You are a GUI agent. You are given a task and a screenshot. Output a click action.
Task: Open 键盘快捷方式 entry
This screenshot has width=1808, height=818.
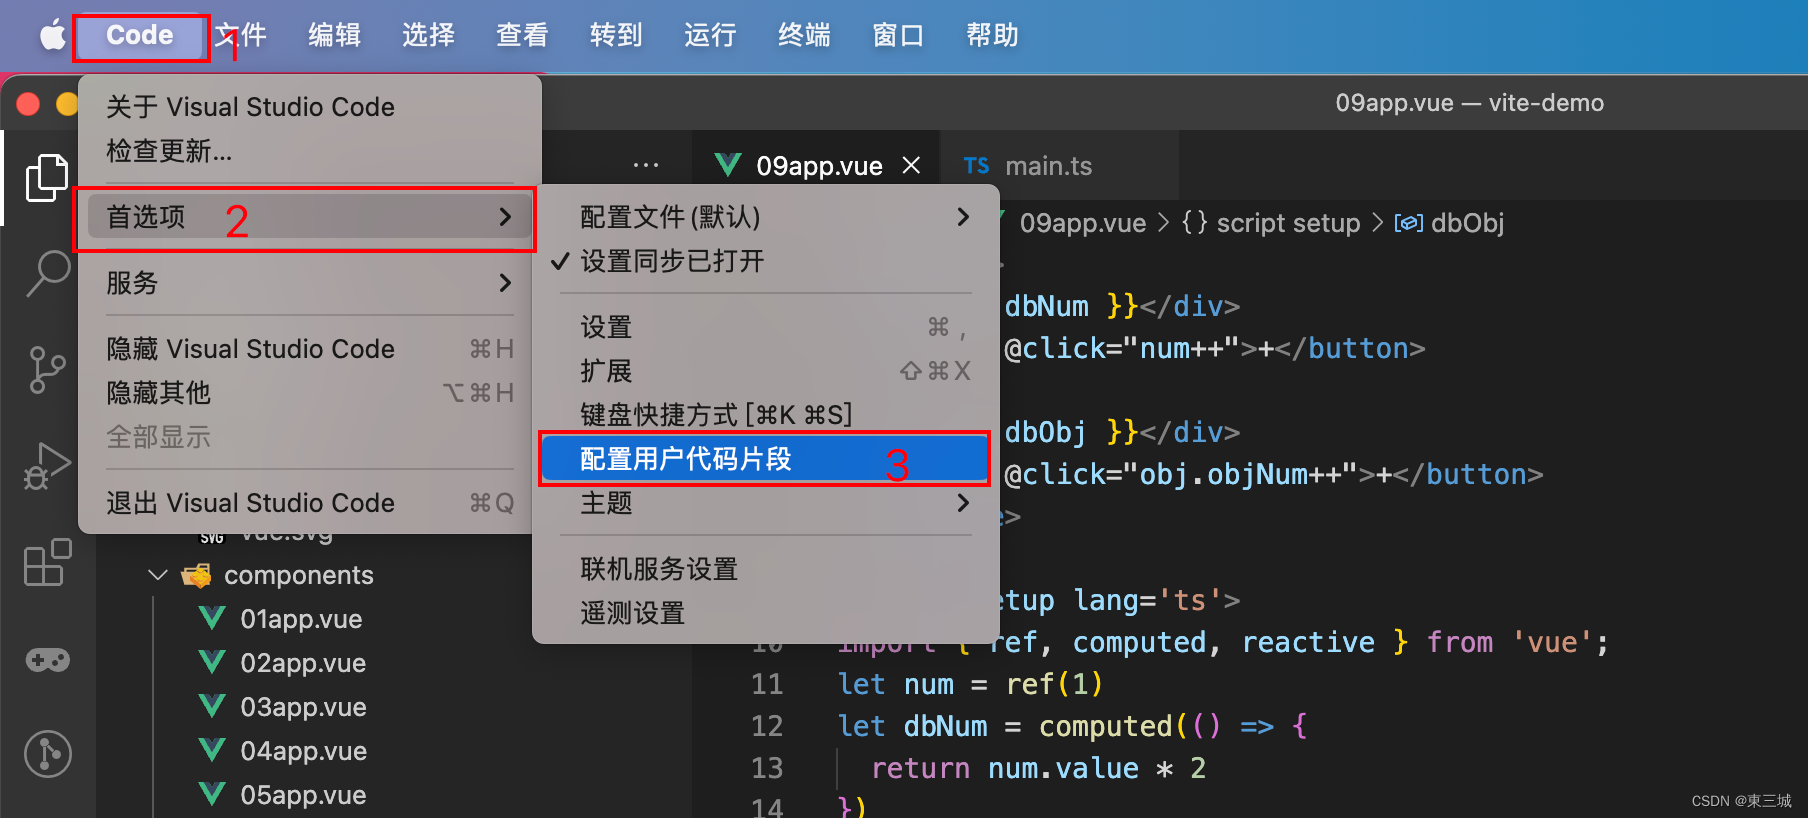(x=766, y=415)
